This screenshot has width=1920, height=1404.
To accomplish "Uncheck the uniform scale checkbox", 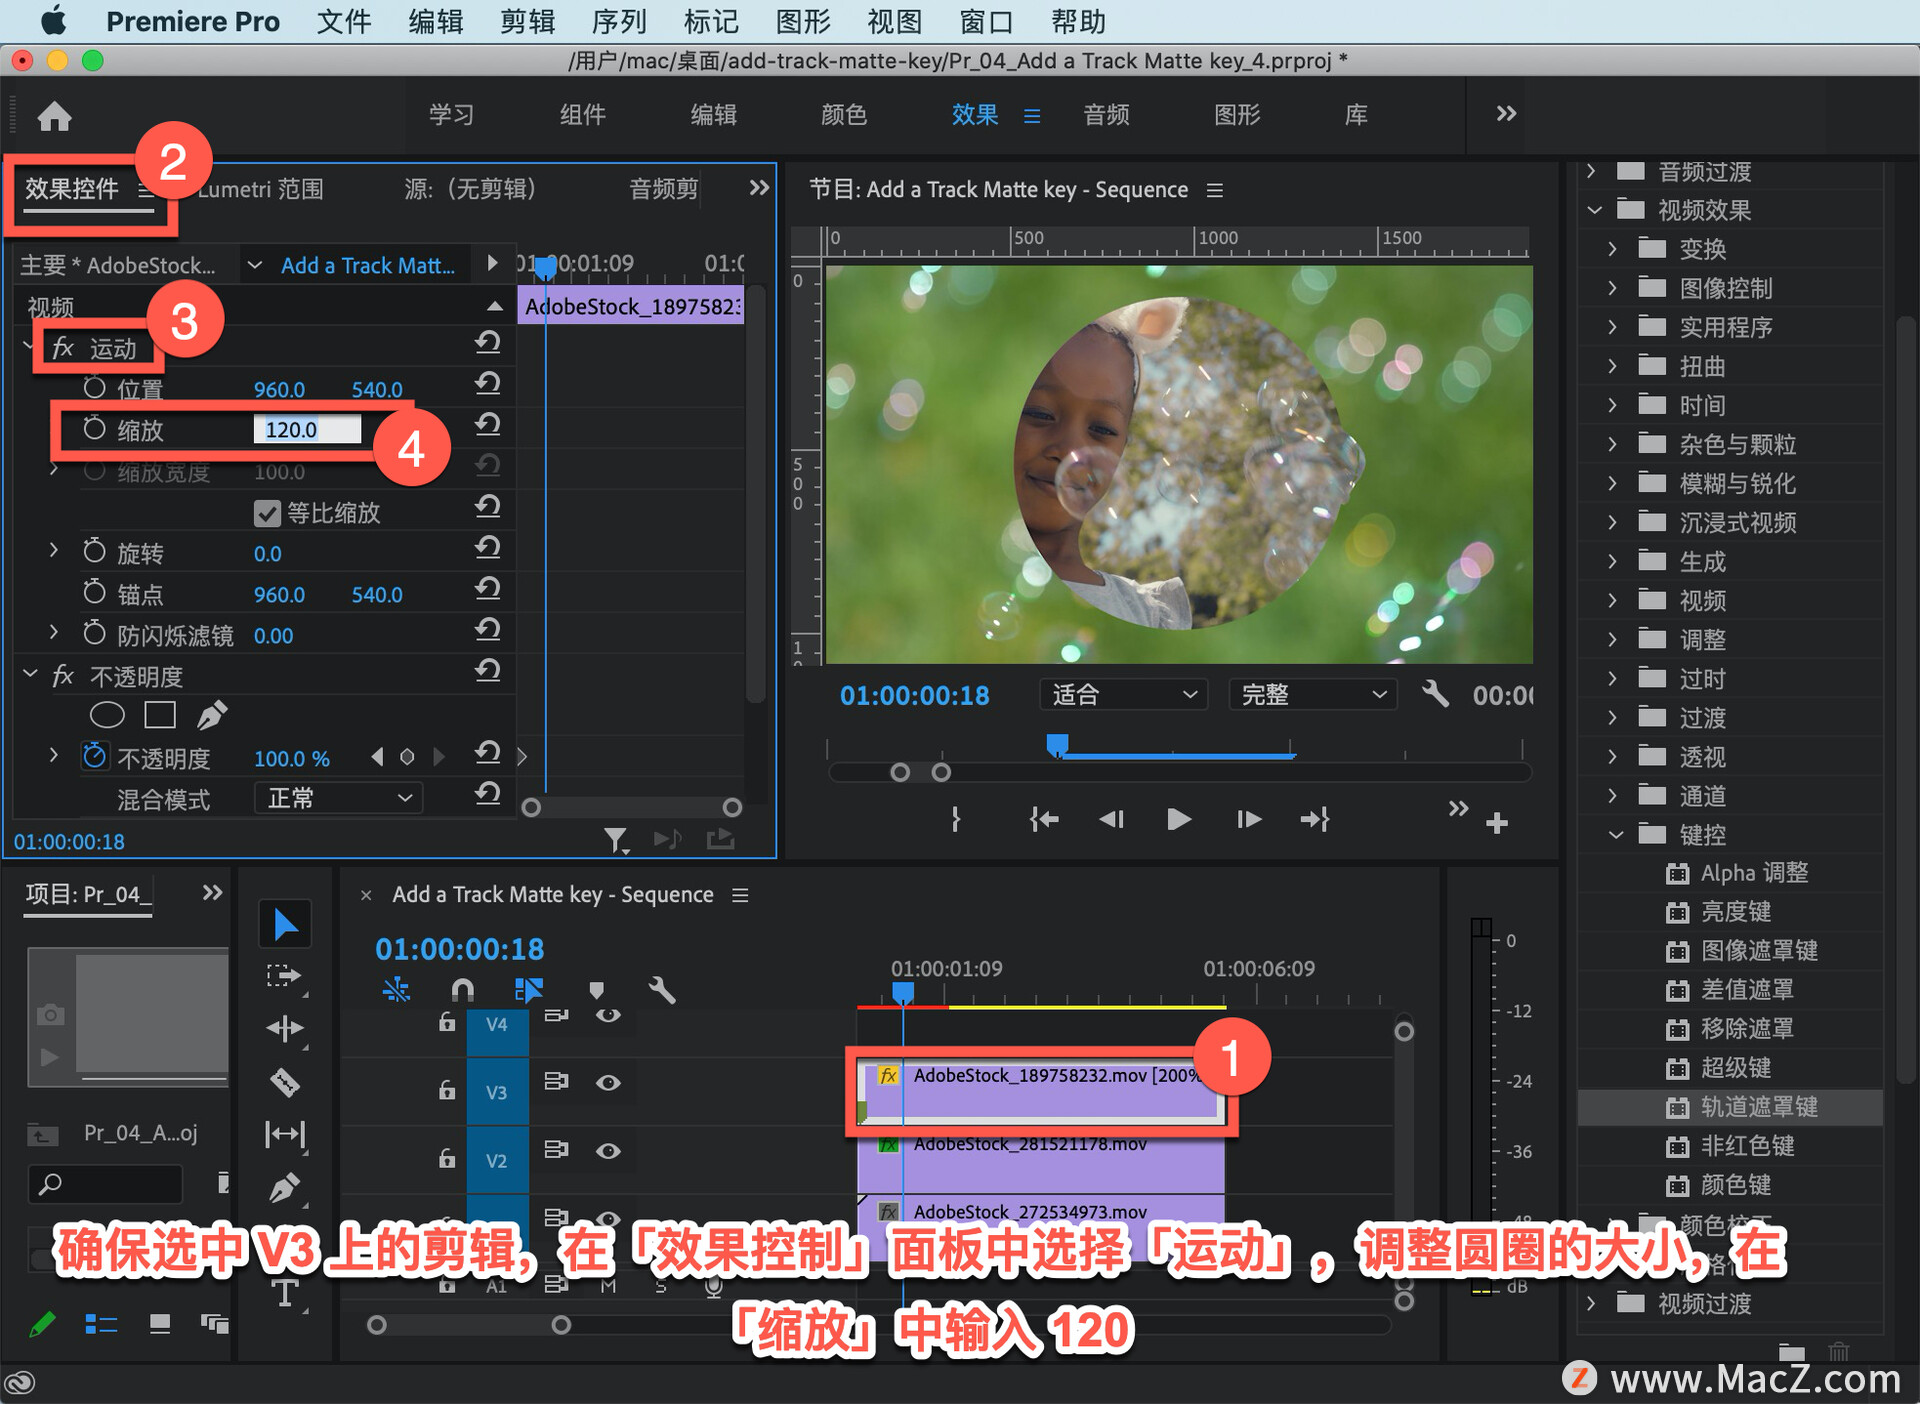I will click(x=267, y=513).
